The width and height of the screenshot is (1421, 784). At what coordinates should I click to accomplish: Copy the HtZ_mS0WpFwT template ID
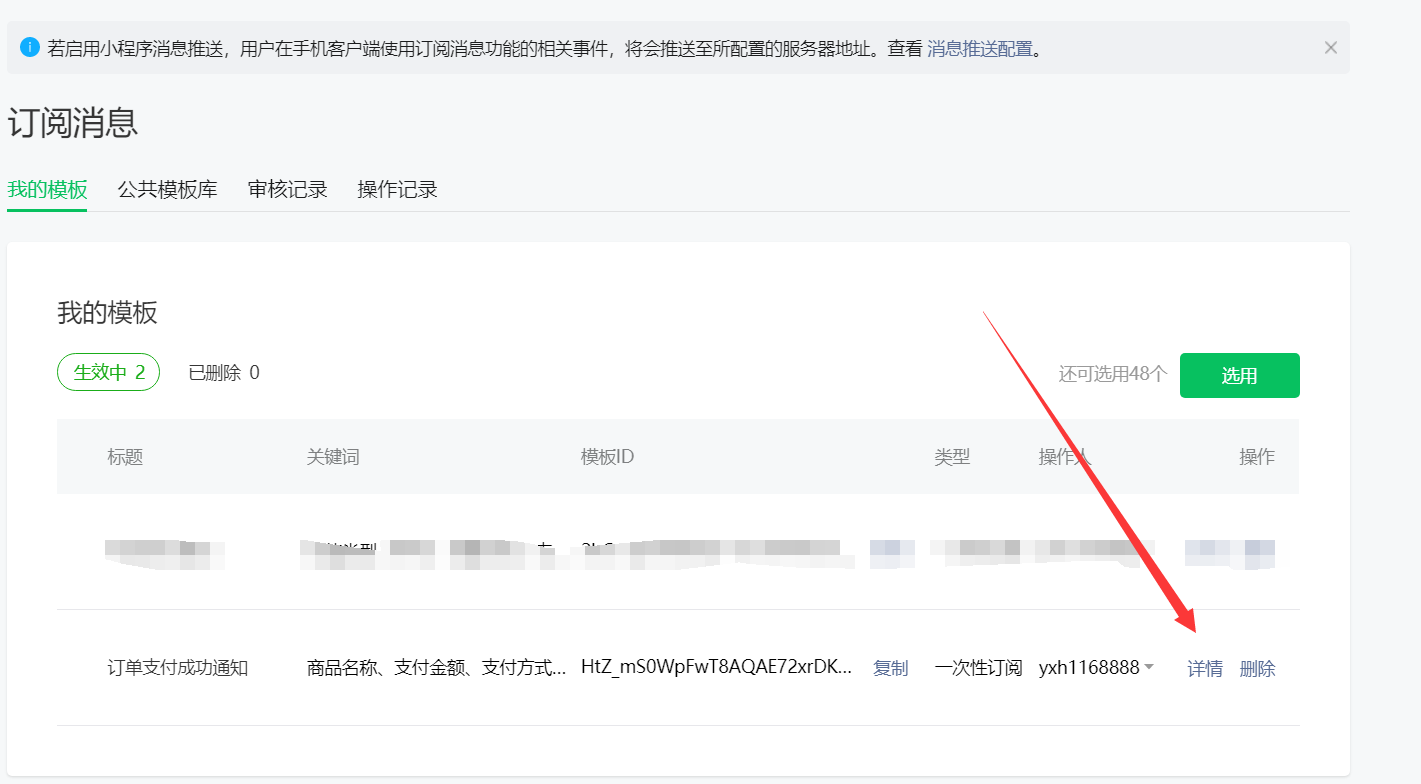pos(889,668)
